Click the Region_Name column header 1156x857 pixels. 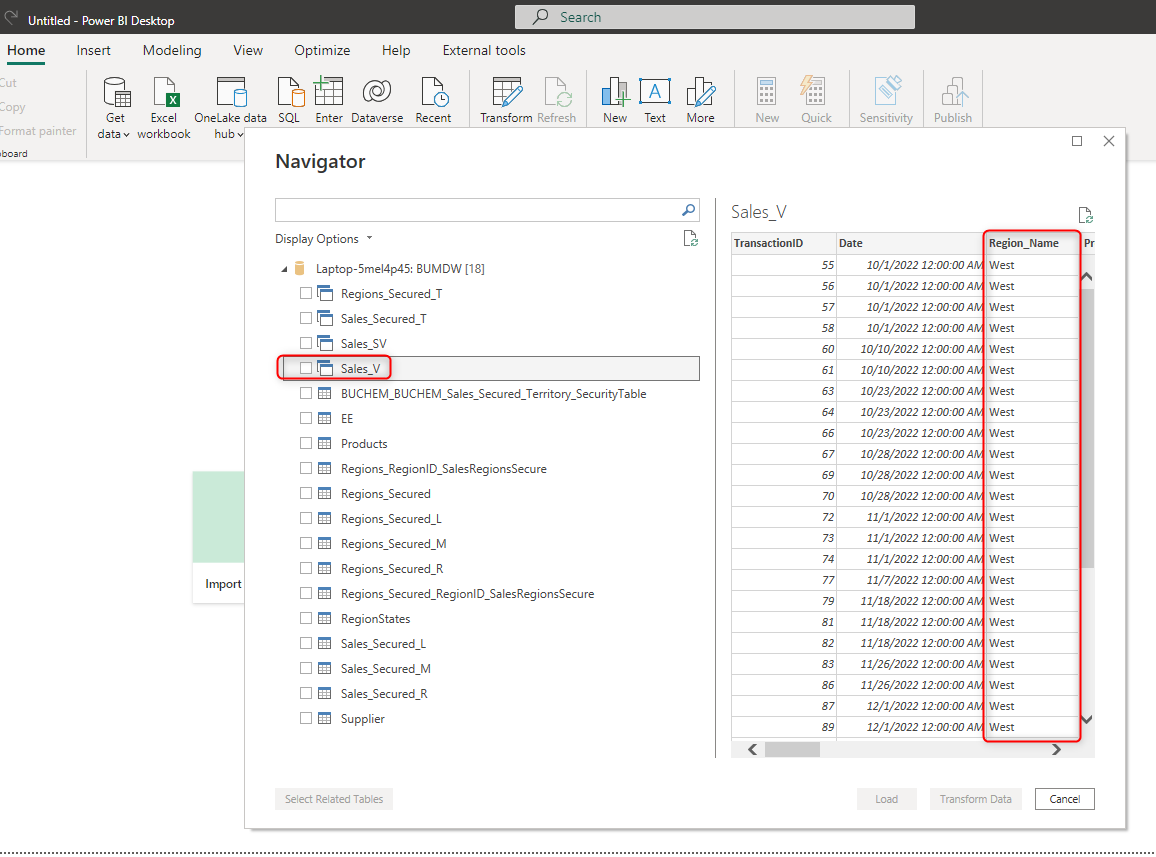(1031, 243)
